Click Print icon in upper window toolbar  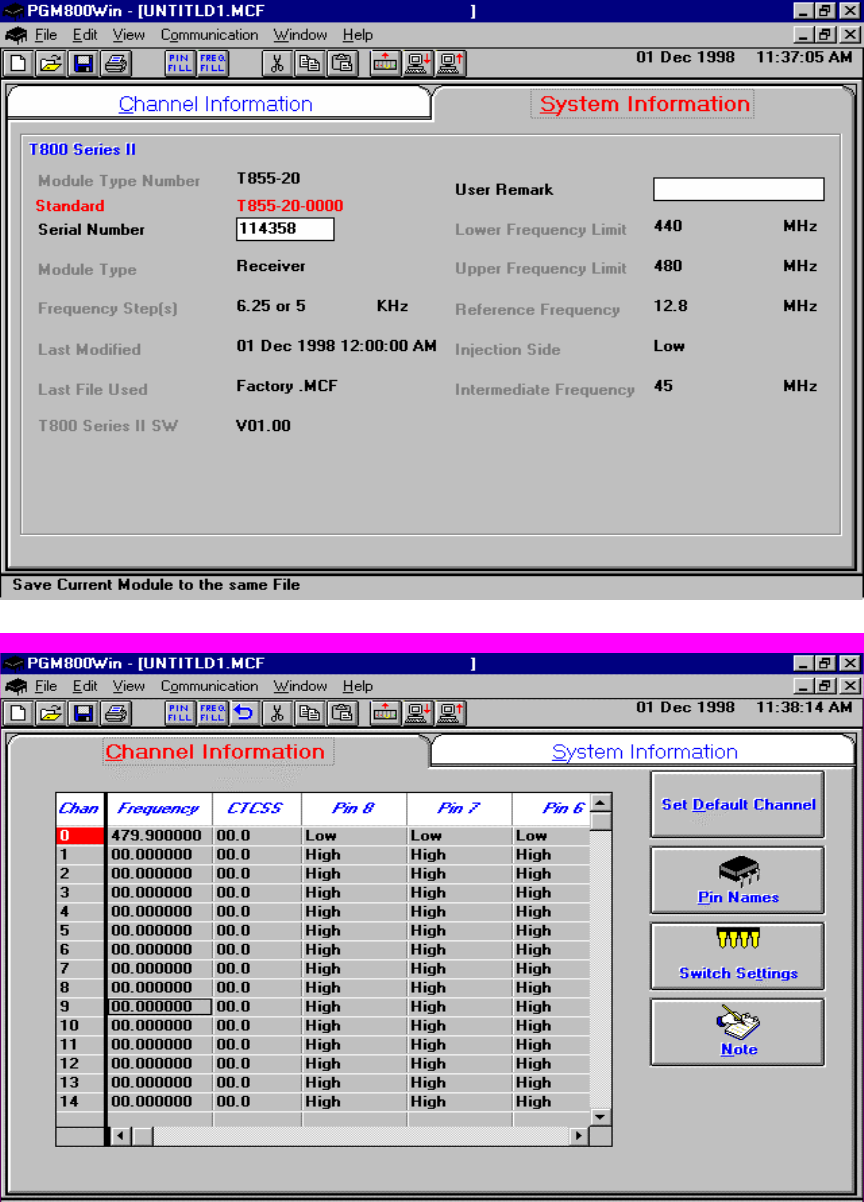click(115, 64)
